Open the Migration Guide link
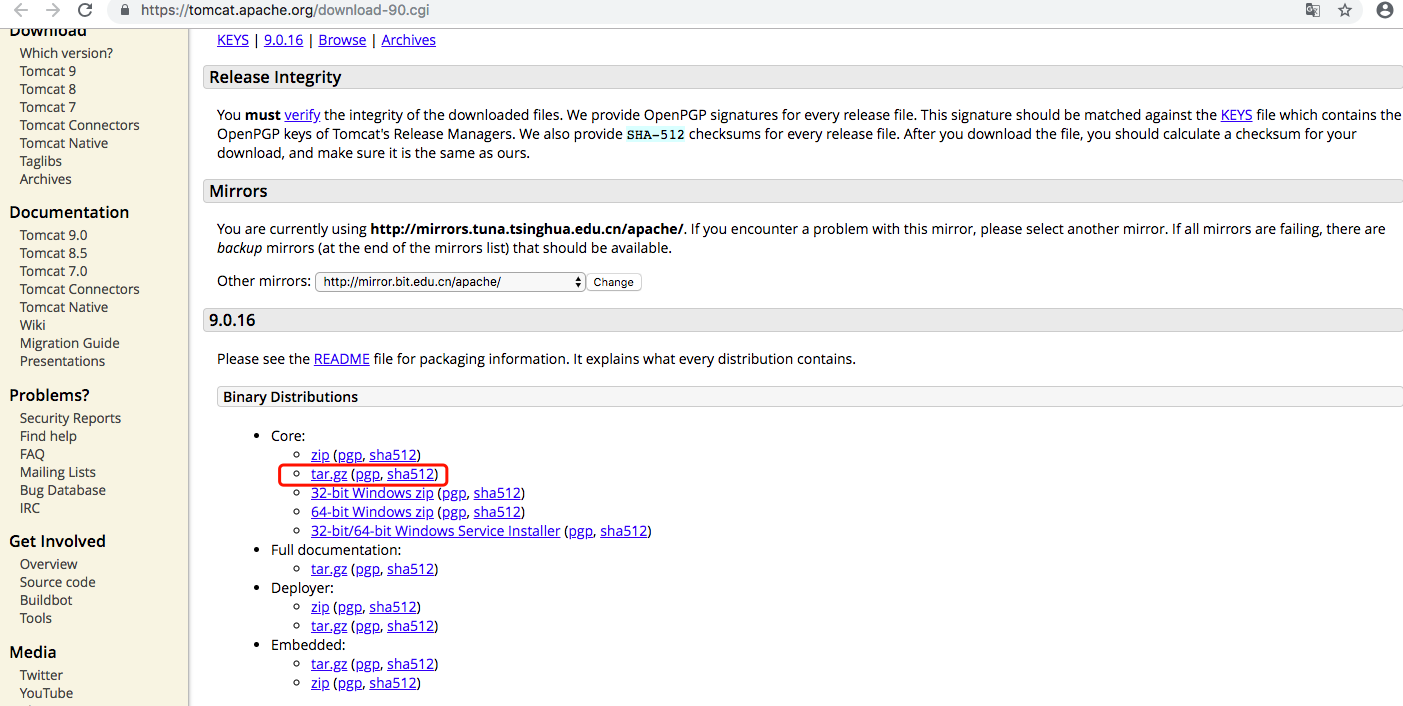The width and height of the screenshot is (1403, 706). click(x=70, y=343)
